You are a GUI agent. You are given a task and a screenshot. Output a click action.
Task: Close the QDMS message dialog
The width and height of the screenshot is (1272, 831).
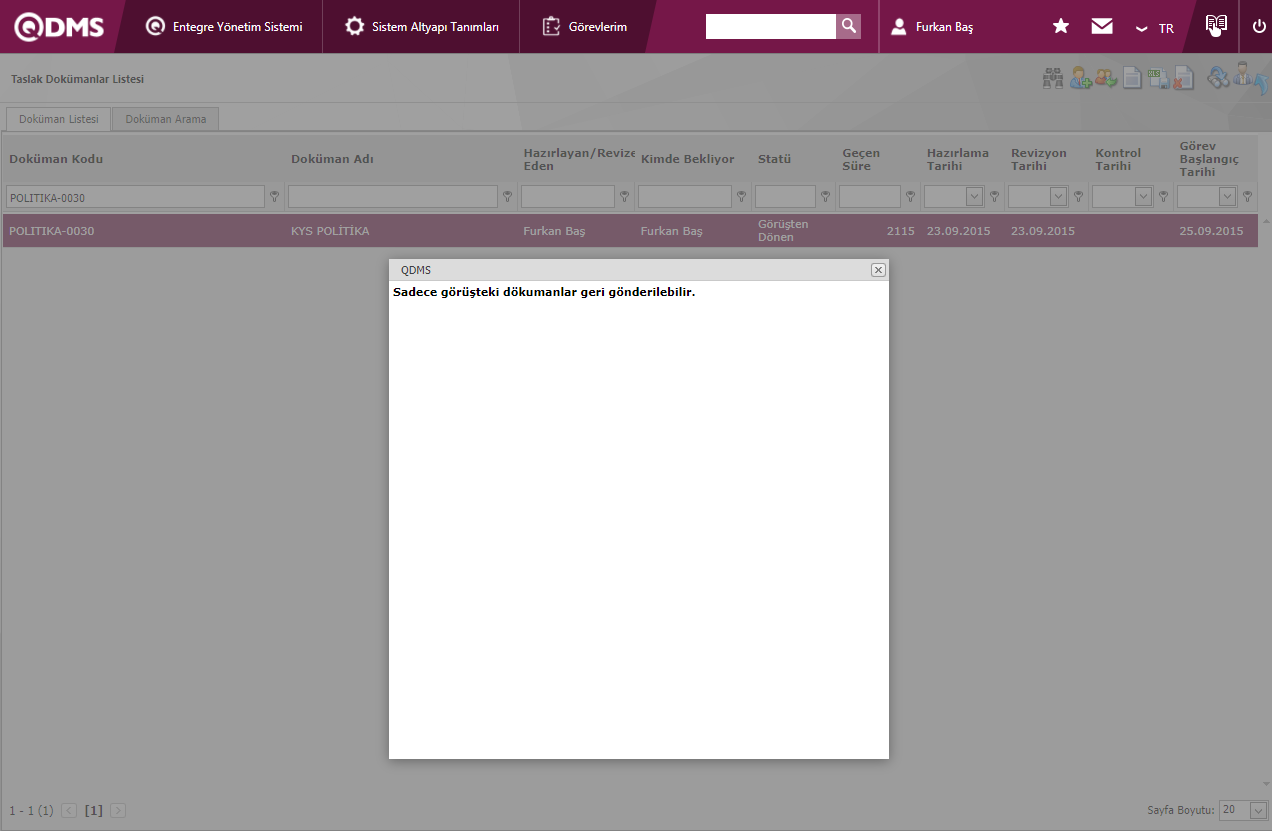tap(878, 270)
